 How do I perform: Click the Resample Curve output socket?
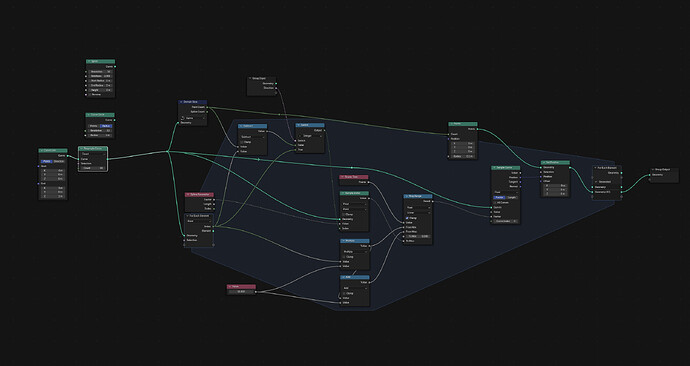pyautogui.click(x=107, y=159)
